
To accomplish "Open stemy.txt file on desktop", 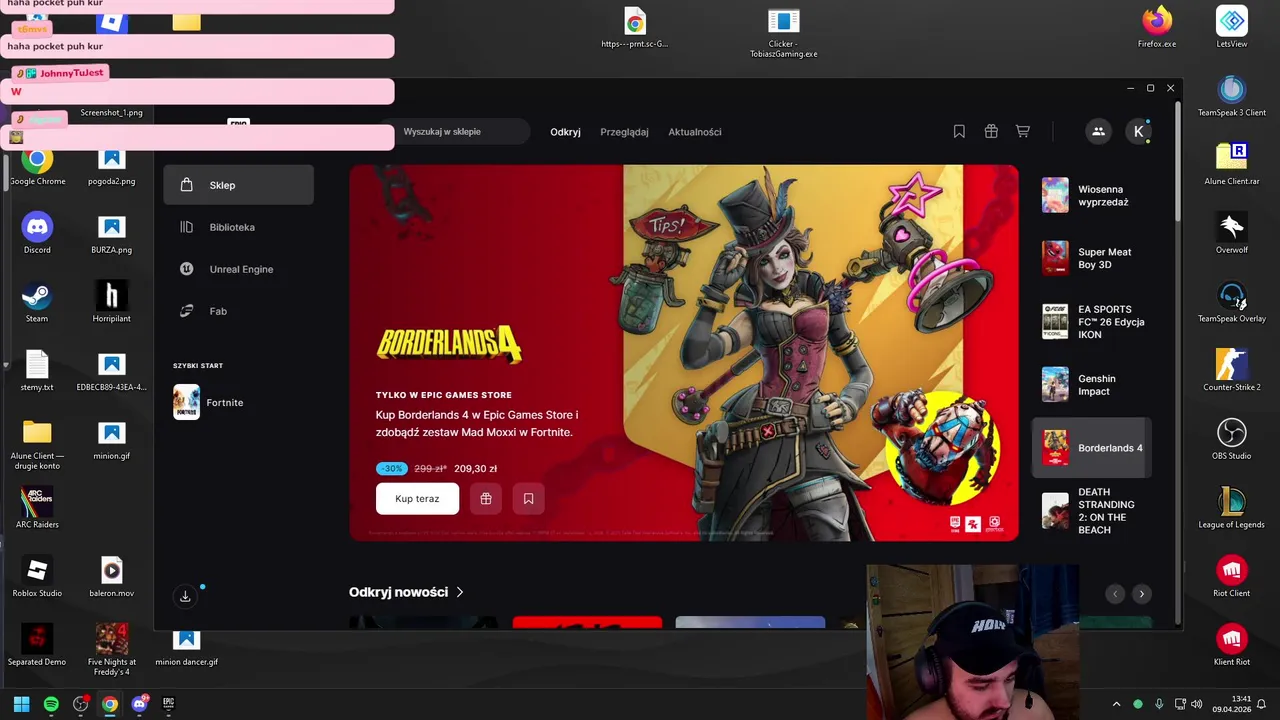I will click(37, 372).
